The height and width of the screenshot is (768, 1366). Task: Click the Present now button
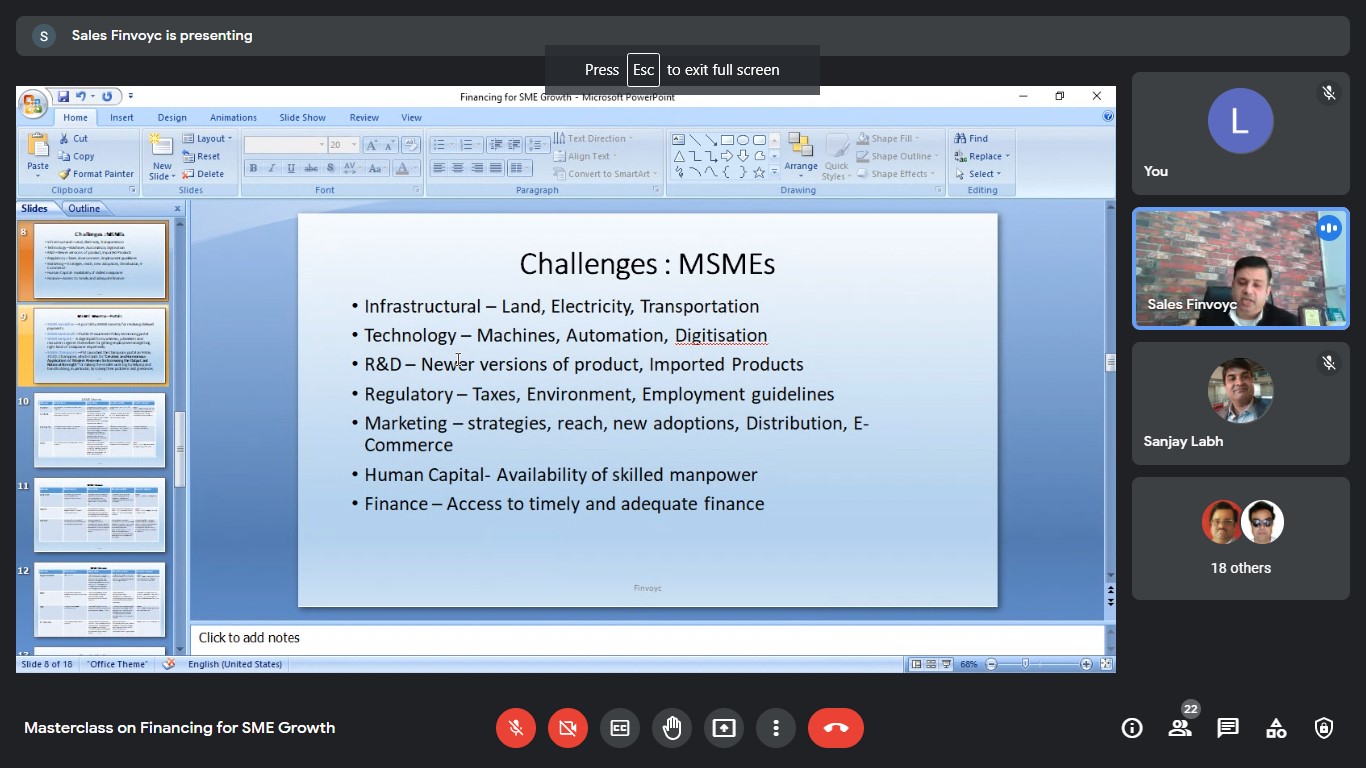click(x=724, y=728)
